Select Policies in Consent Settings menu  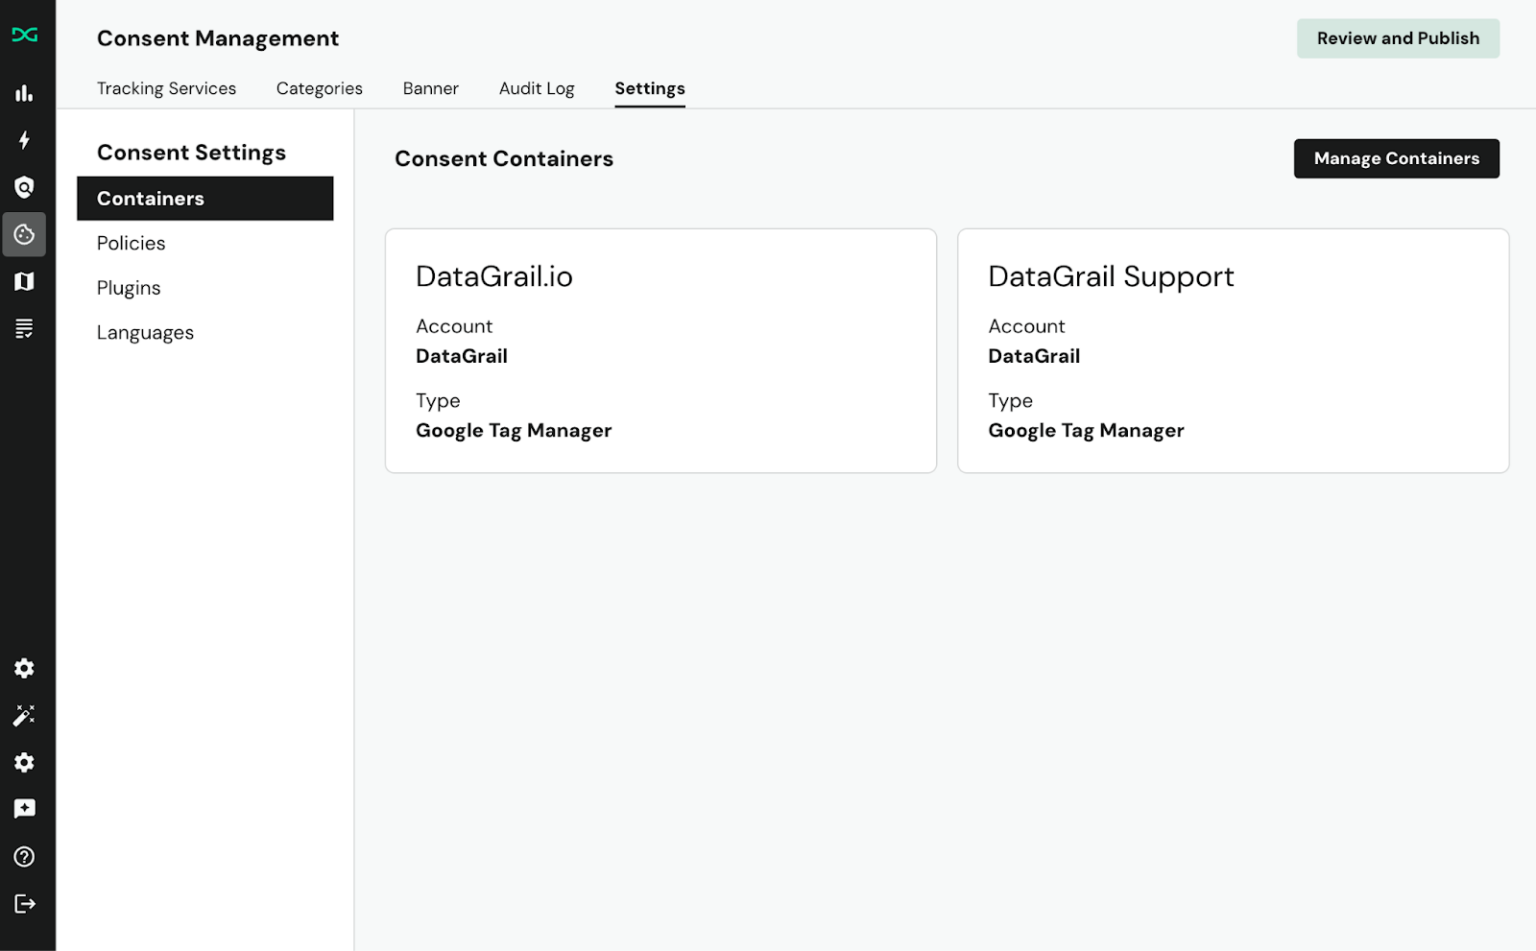coord(131,243)
